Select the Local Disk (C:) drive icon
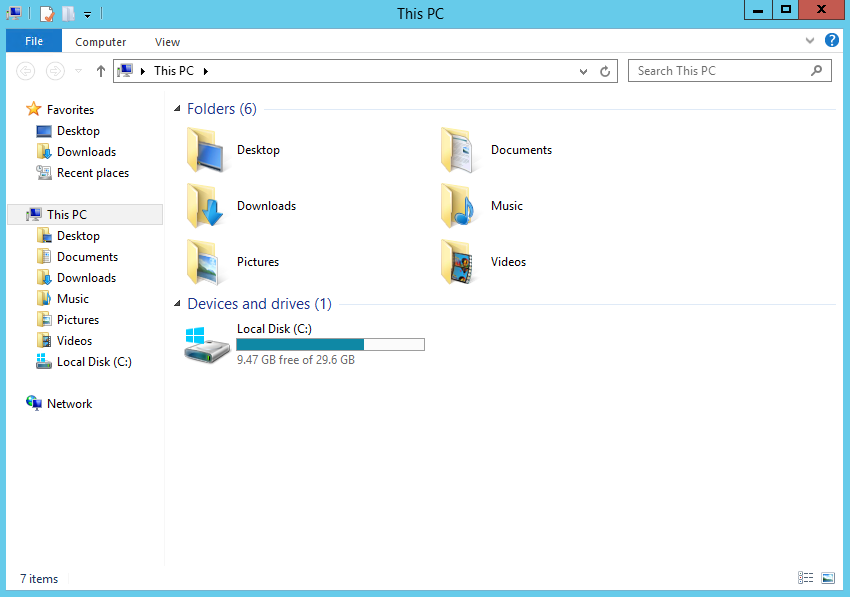The image size is (850, 597). [x=207, y=345]
